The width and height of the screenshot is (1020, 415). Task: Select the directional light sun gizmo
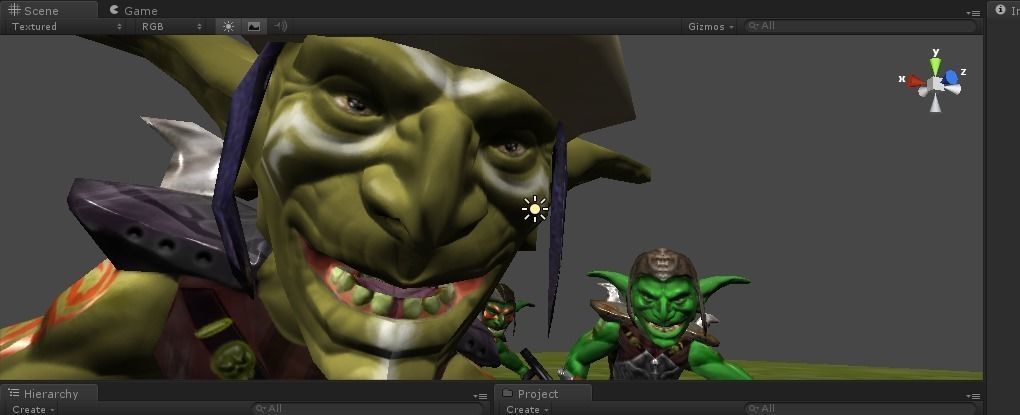point(535,209)
